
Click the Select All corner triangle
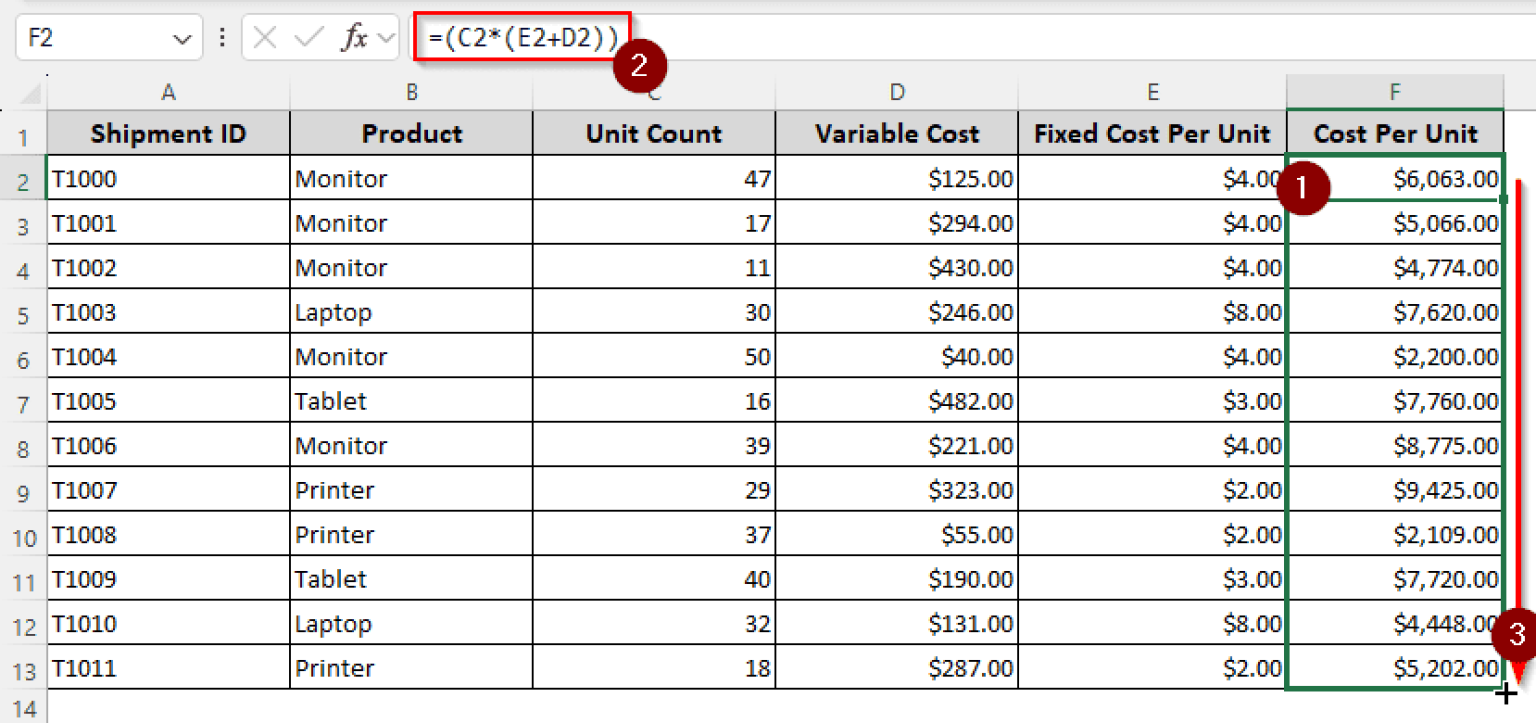click(x=30, y=95)
